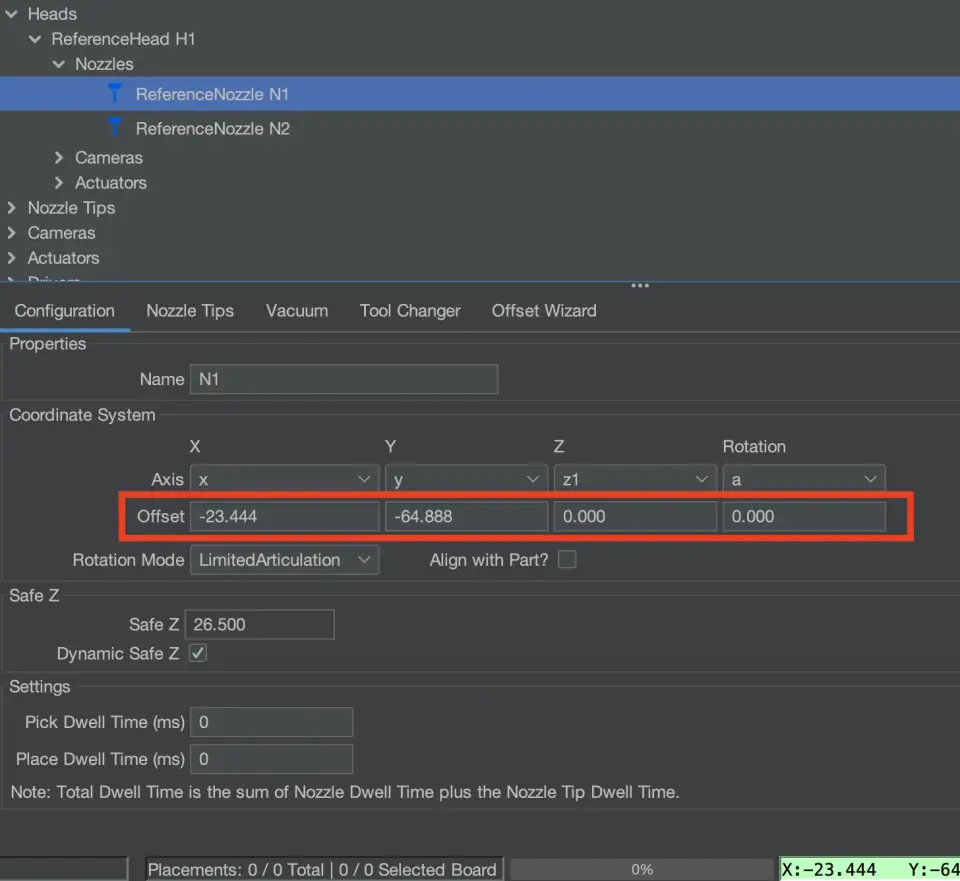Click the Name input field
This screenshot has width=960, height=881.
(343, 379)
